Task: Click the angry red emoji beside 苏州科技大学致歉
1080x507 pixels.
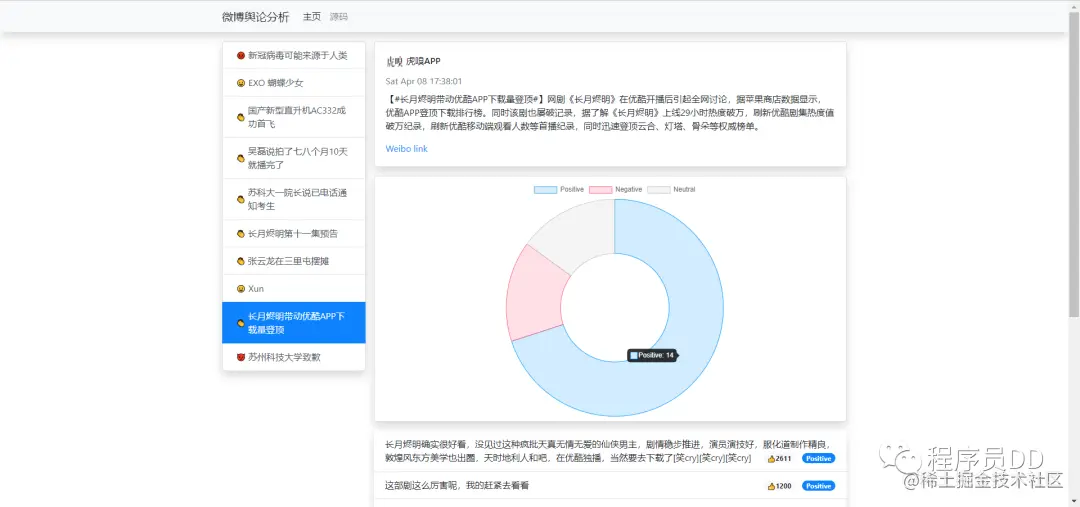Action: click(x=240, y=357)
